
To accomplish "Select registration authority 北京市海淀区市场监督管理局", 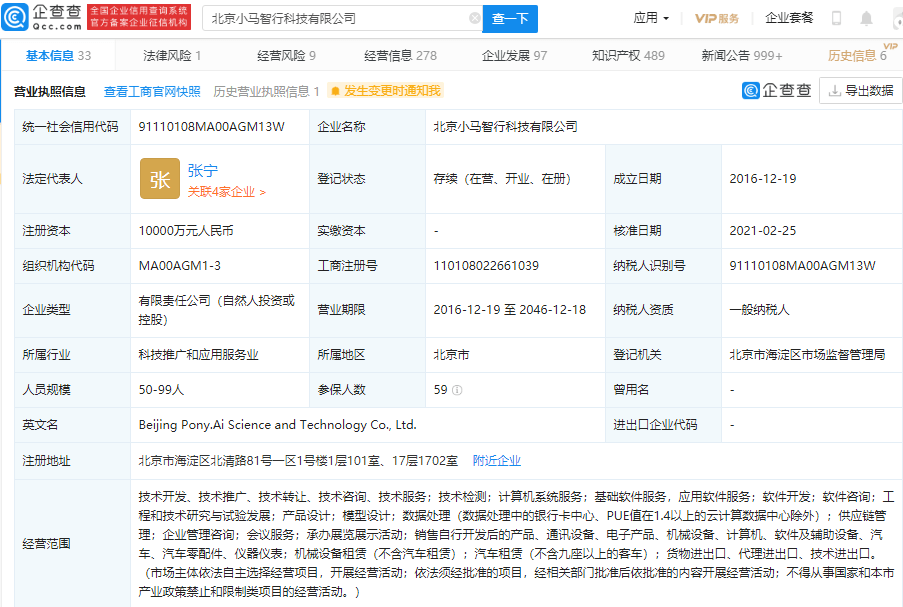I will point(807,355).
